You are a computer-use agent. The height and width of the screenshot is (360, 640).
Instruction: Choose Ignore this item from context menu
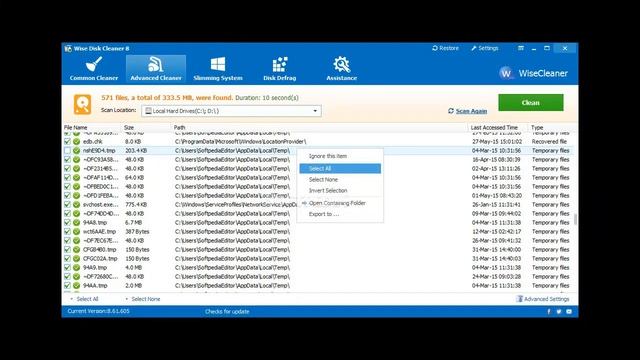(x=340, y=156)
